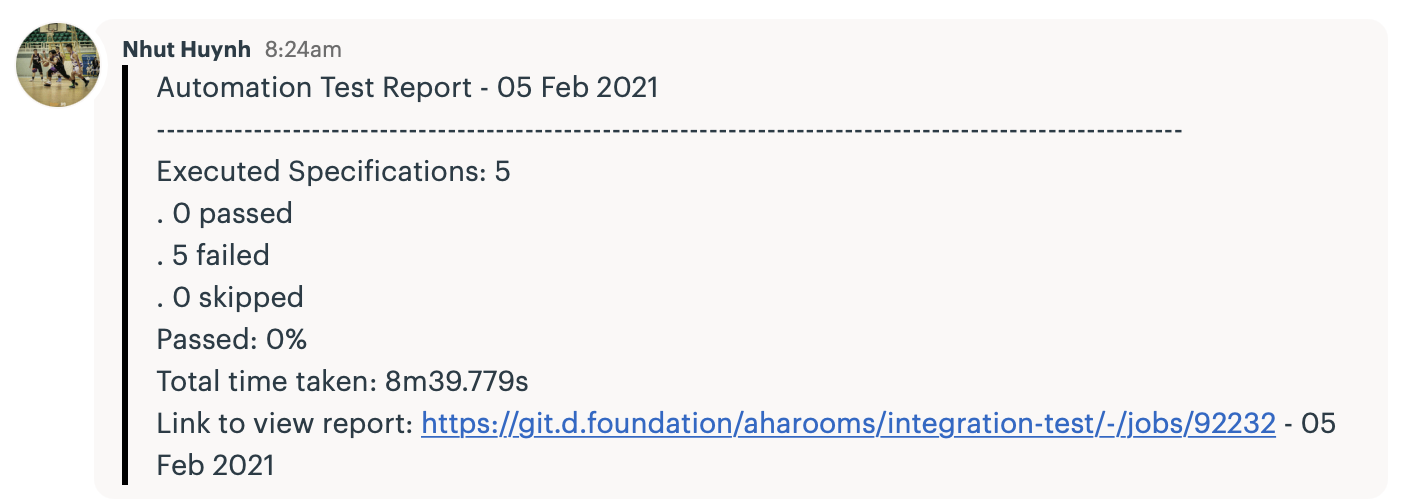Click the 8:24am message timestamp
The width and height of the screenshot is (1404, 504).
coord(304,48)
